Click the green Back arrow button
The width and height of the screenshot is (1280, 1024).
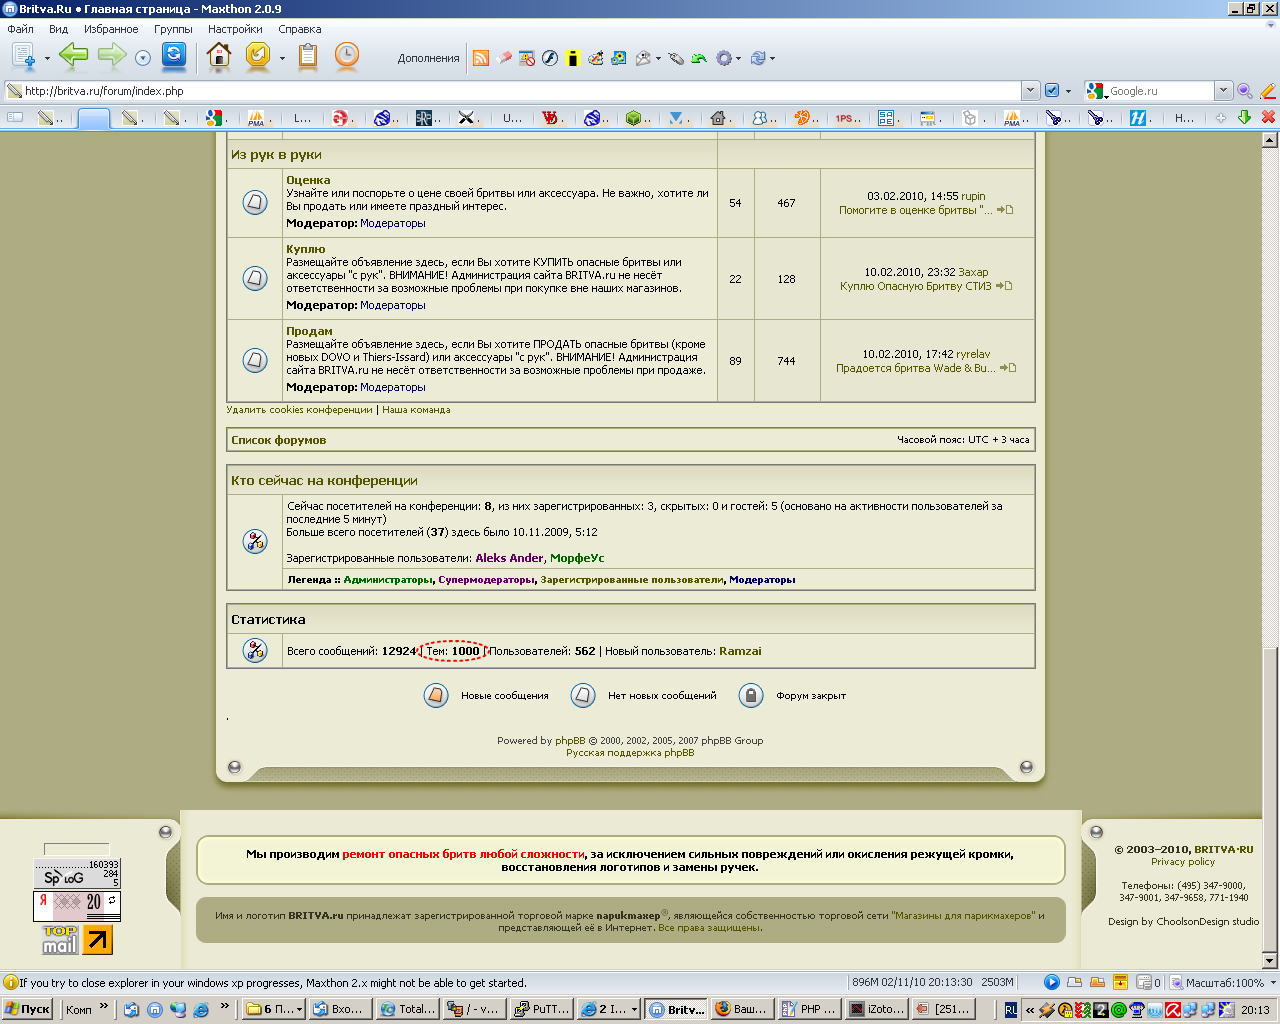click(x=73, y=56)
